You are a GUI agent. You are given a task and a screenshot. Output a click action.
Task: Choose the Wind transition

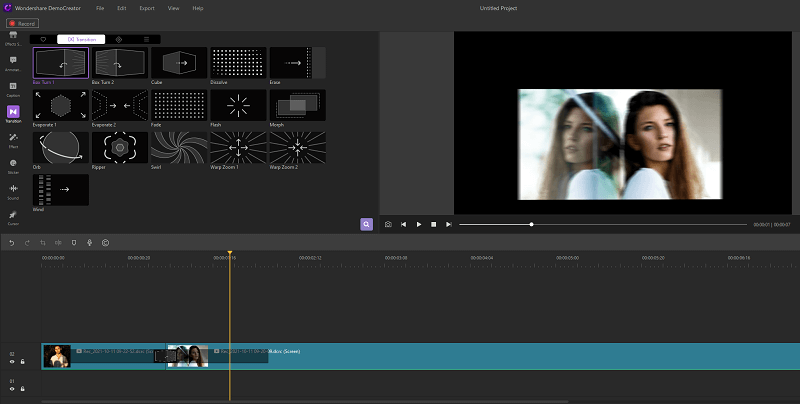pos(61,190)
